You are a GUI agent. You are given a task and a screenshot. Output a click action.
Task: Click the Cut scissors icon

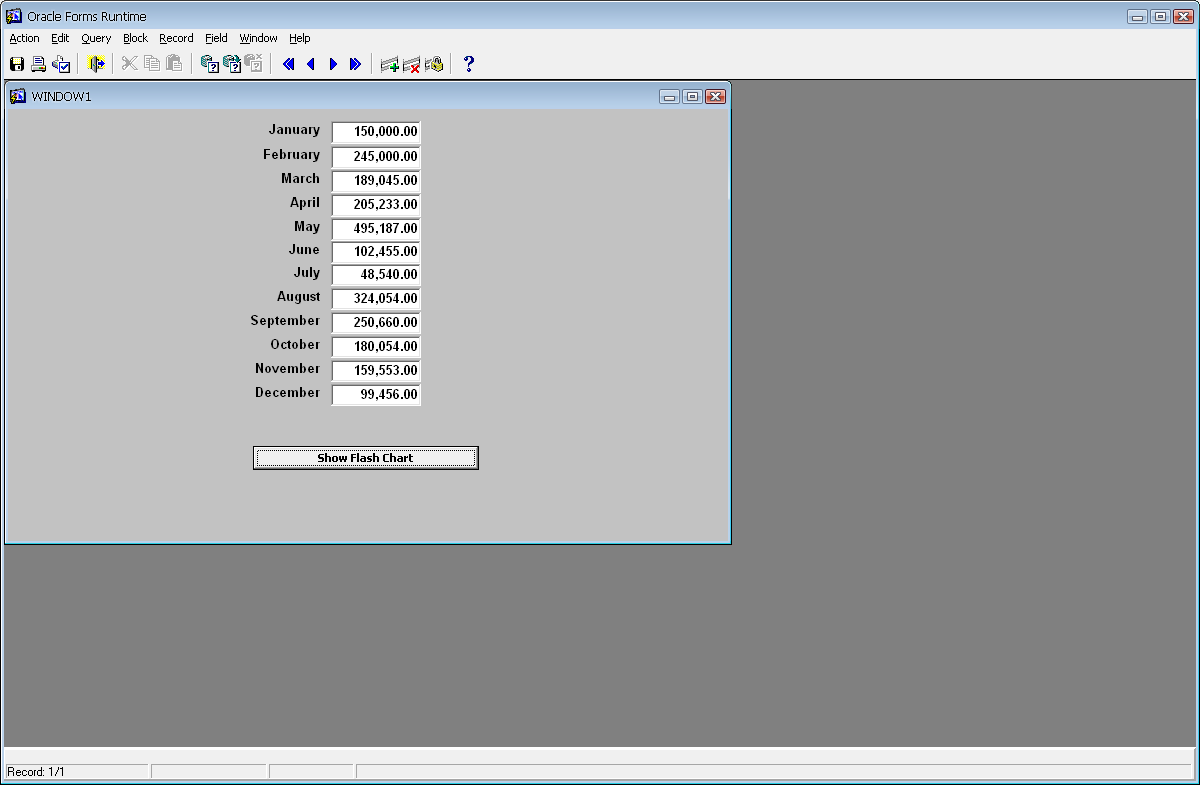[x=129, y=64]
